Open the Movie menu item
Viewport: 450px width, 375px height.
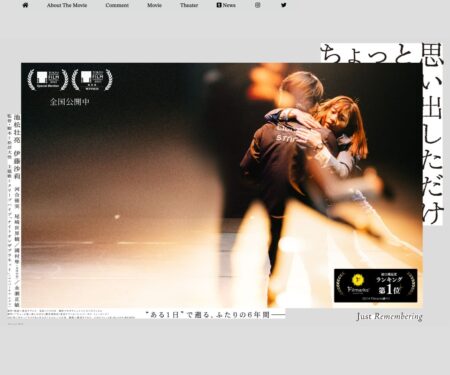[154, 5]
